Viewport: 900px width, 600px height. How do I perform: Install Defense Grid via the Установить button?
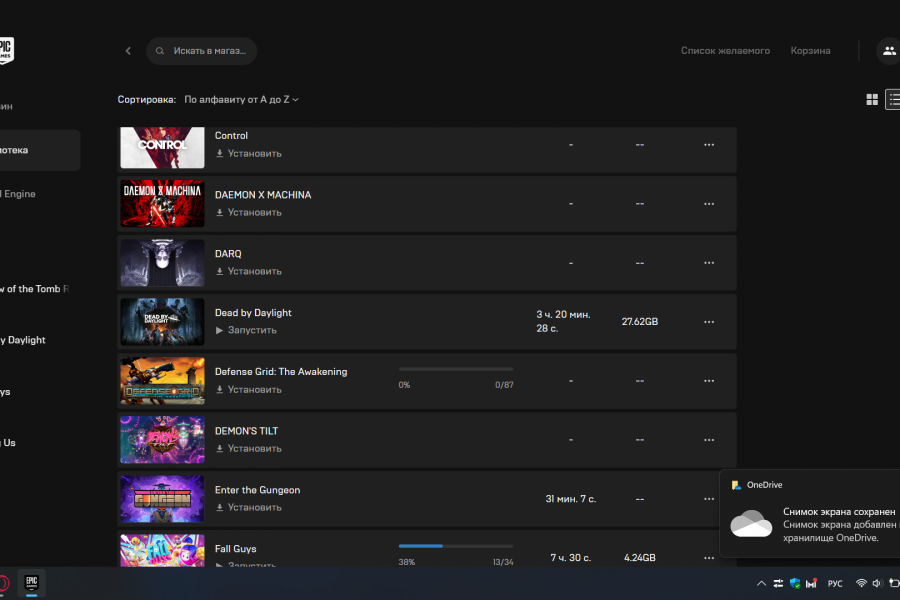(249, 389)
